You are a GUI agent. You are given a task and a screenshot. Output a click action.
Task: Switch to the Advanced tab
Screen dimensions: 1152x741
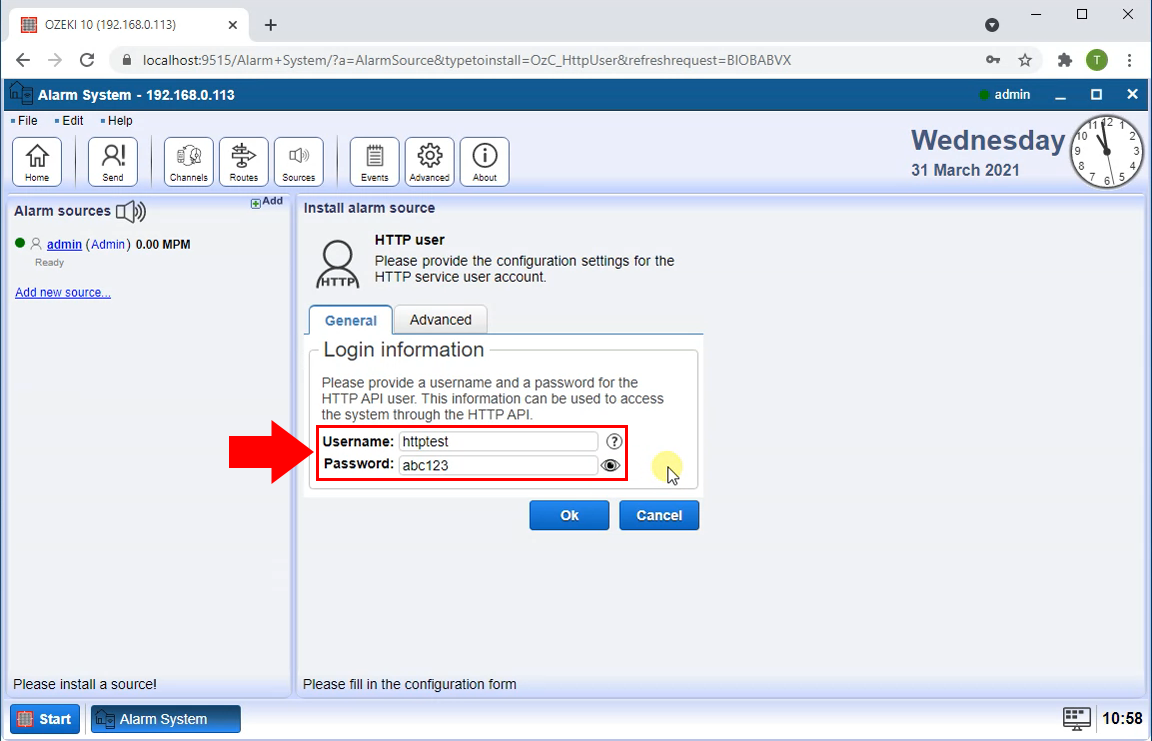click(441, 319)
